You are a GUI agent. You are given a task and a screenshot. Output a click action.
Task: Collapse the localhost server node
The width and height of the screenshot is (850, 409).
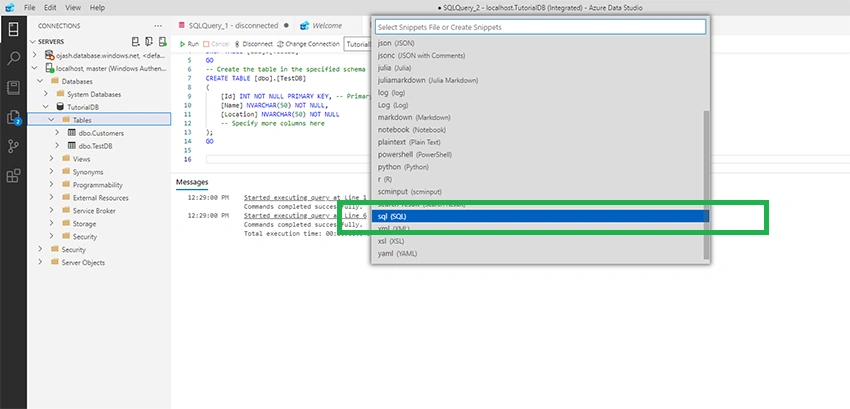point(35,68)
